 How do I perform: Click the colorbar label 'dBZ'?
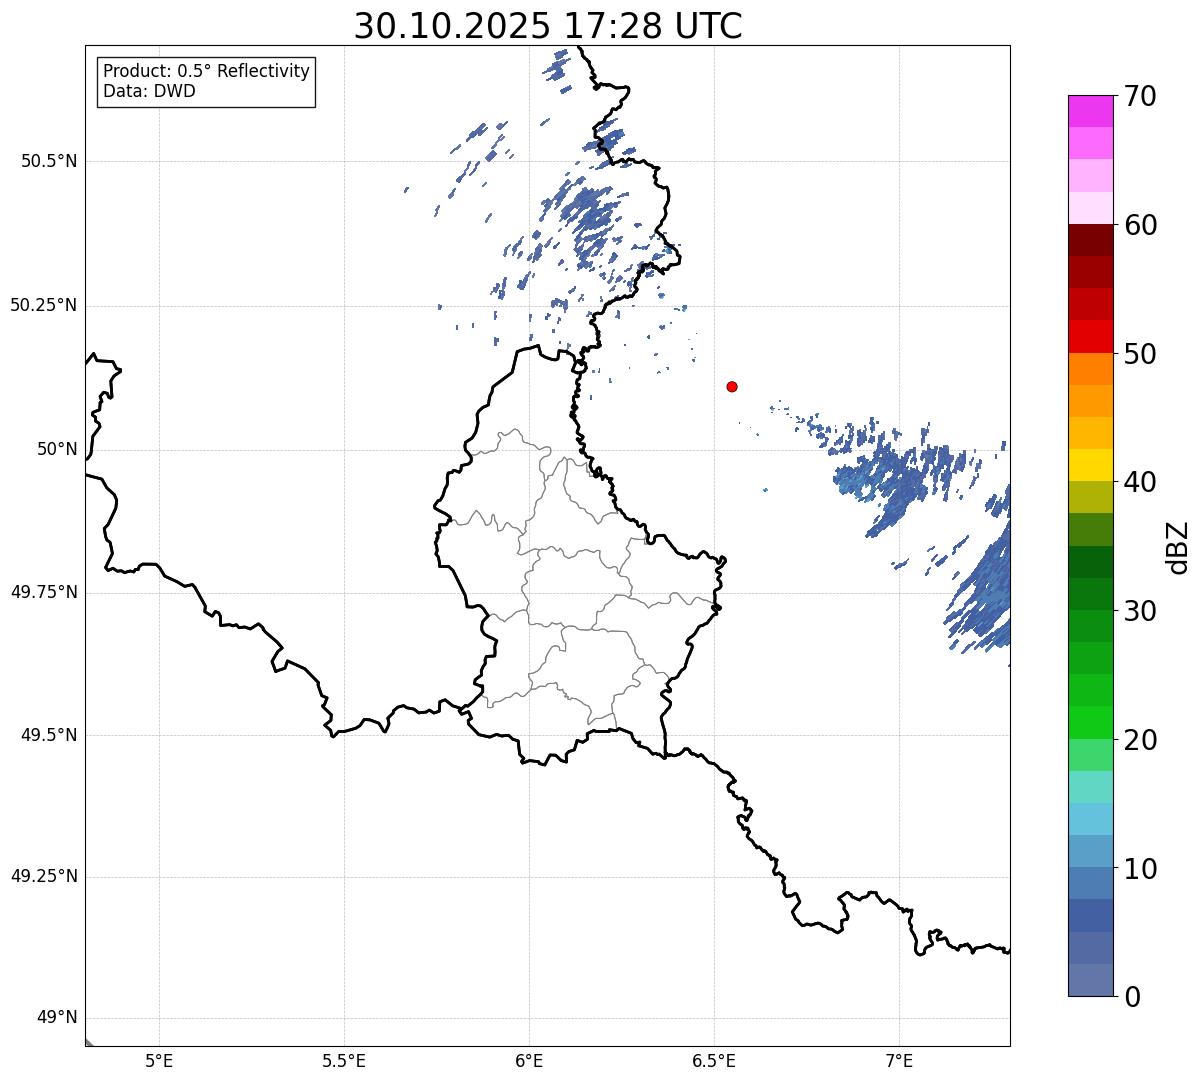1178,547
